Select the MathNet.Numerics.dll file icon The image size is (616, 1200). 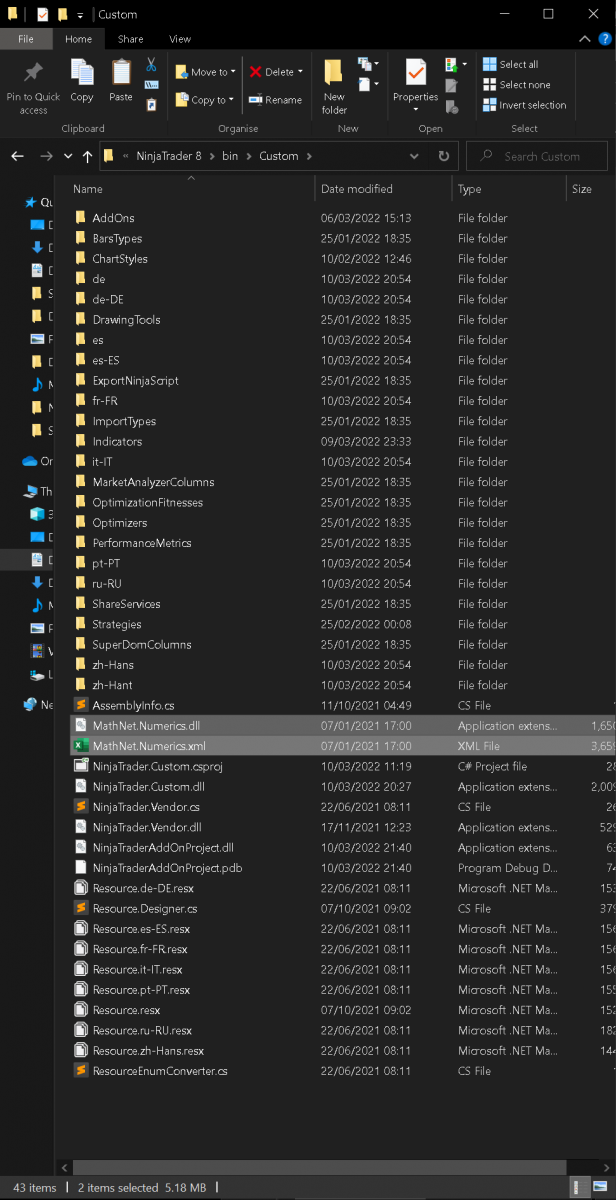point(81,726)
